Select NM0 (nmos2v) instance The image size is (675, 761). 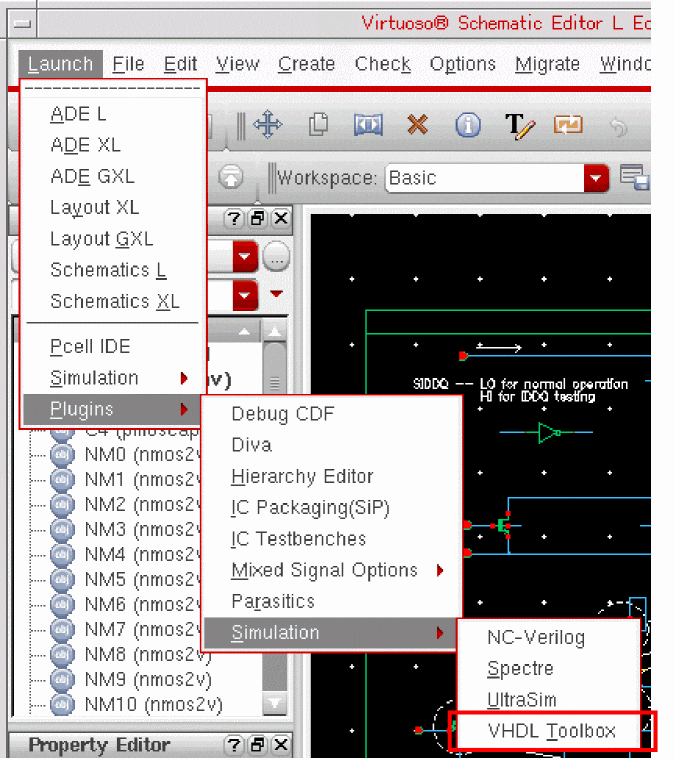(143, 455)
